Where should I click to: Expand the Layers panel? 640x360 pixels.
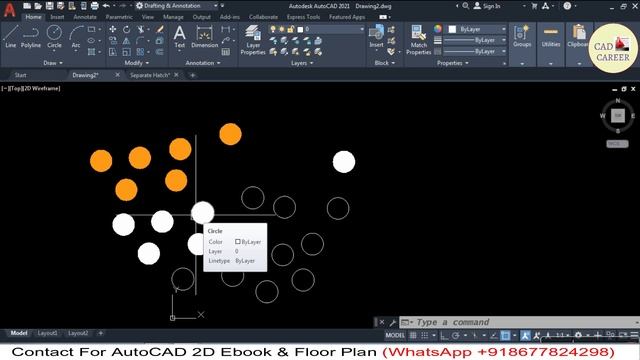302,63
